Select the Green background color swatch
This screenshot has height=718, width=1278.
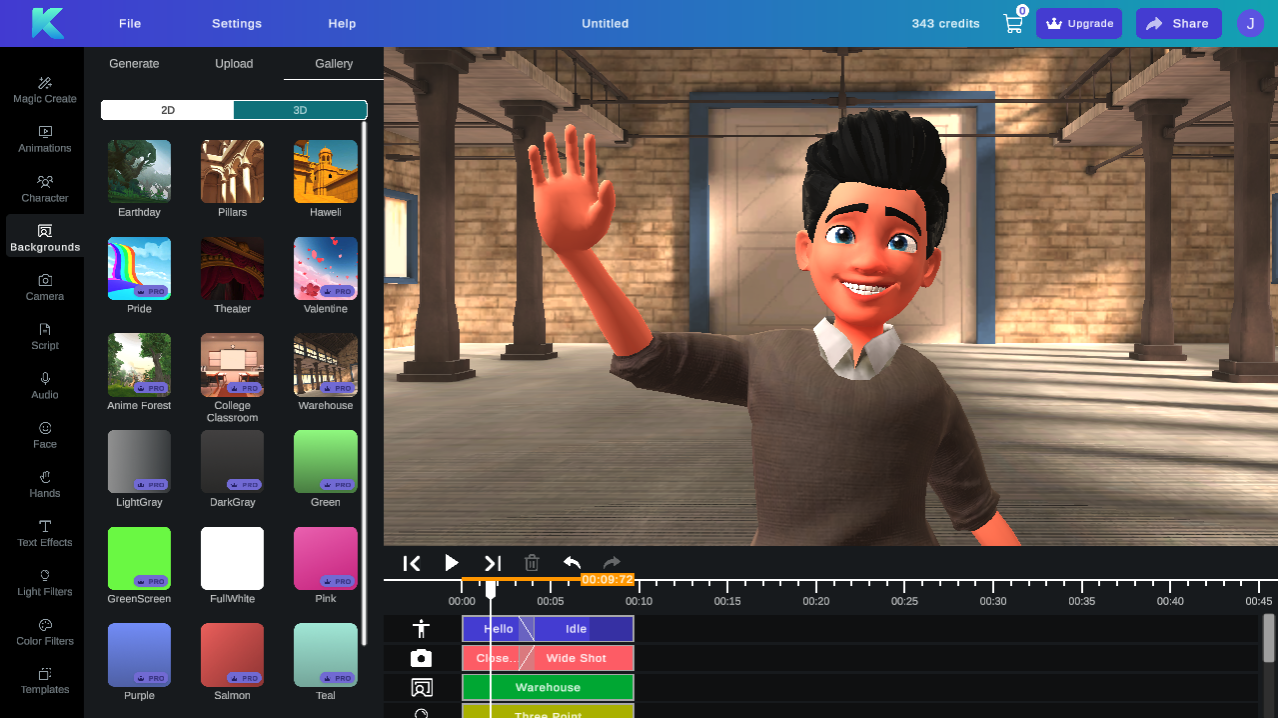tap(325, 461)
